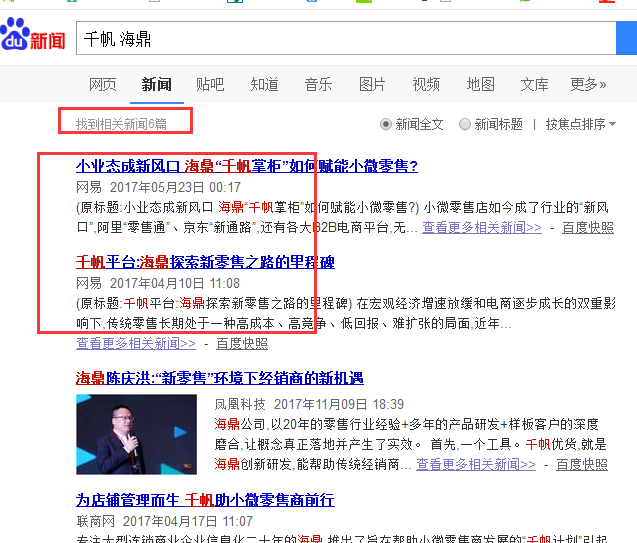Open headline 小业态成新风口 海鼎千帆掌柜
Viewport: 637px width, 543px height.
coord(247,166)
